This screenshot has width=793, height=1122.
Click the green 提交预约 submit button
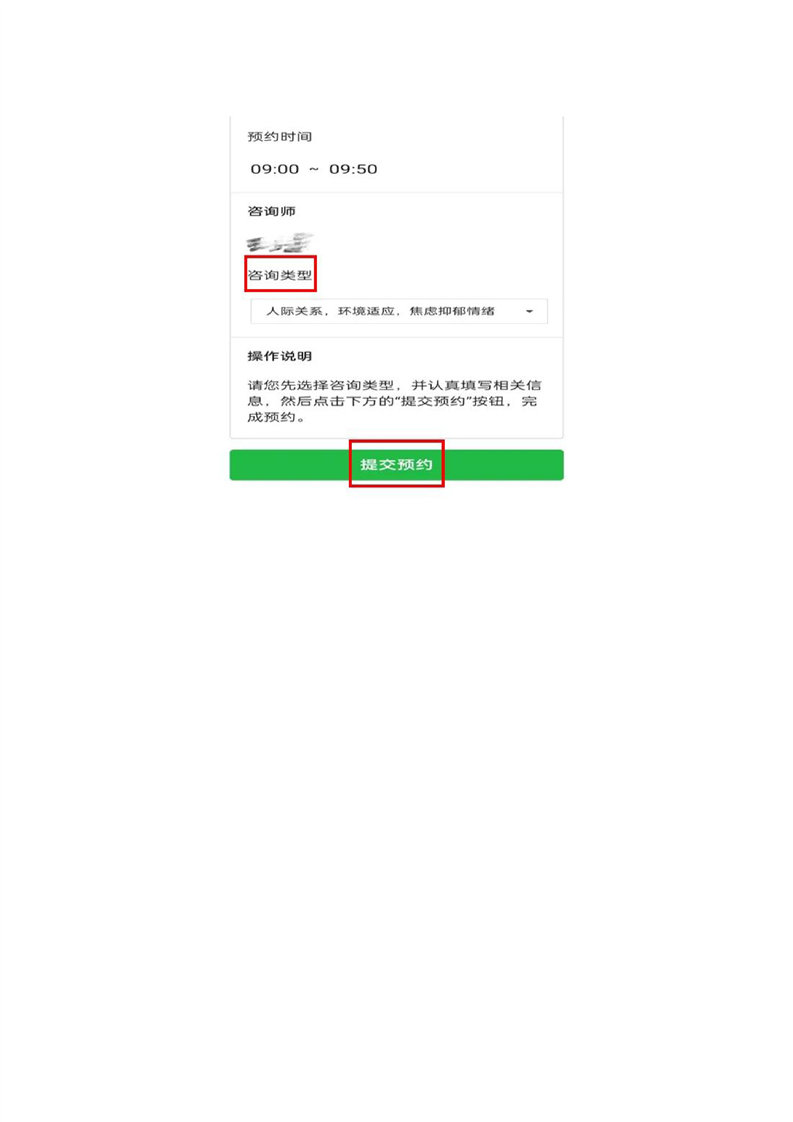tap(396, 465)
